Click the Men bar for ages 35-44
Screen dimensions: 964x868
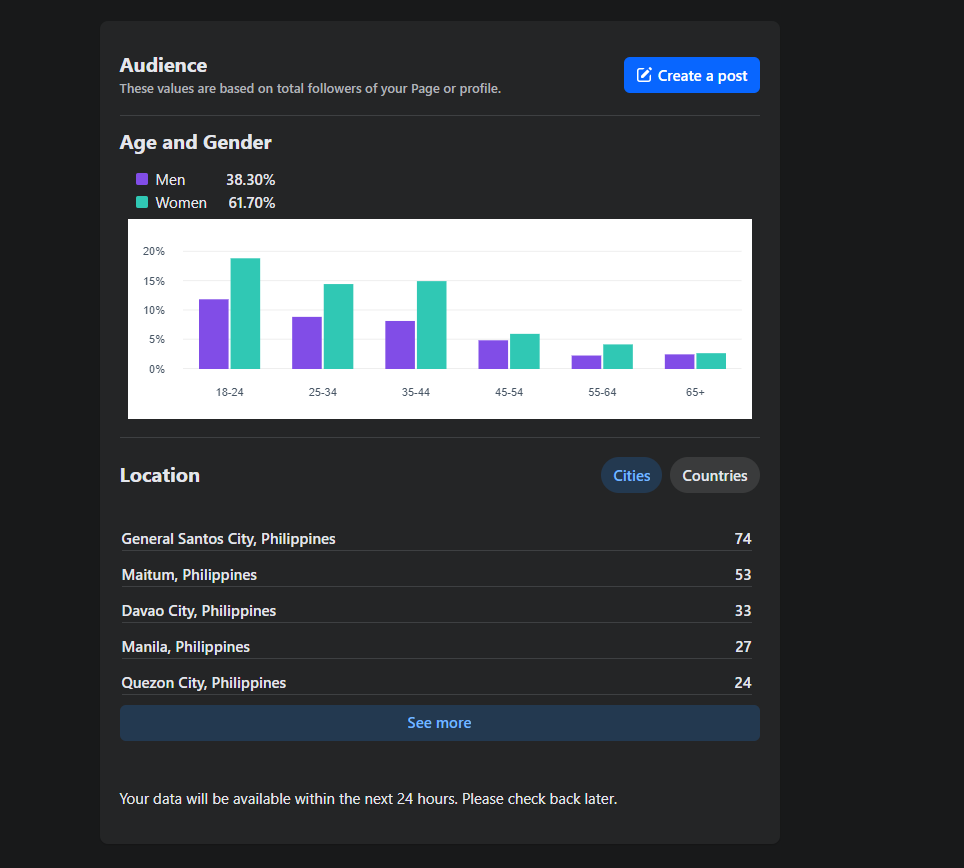[x=400, y=345]
